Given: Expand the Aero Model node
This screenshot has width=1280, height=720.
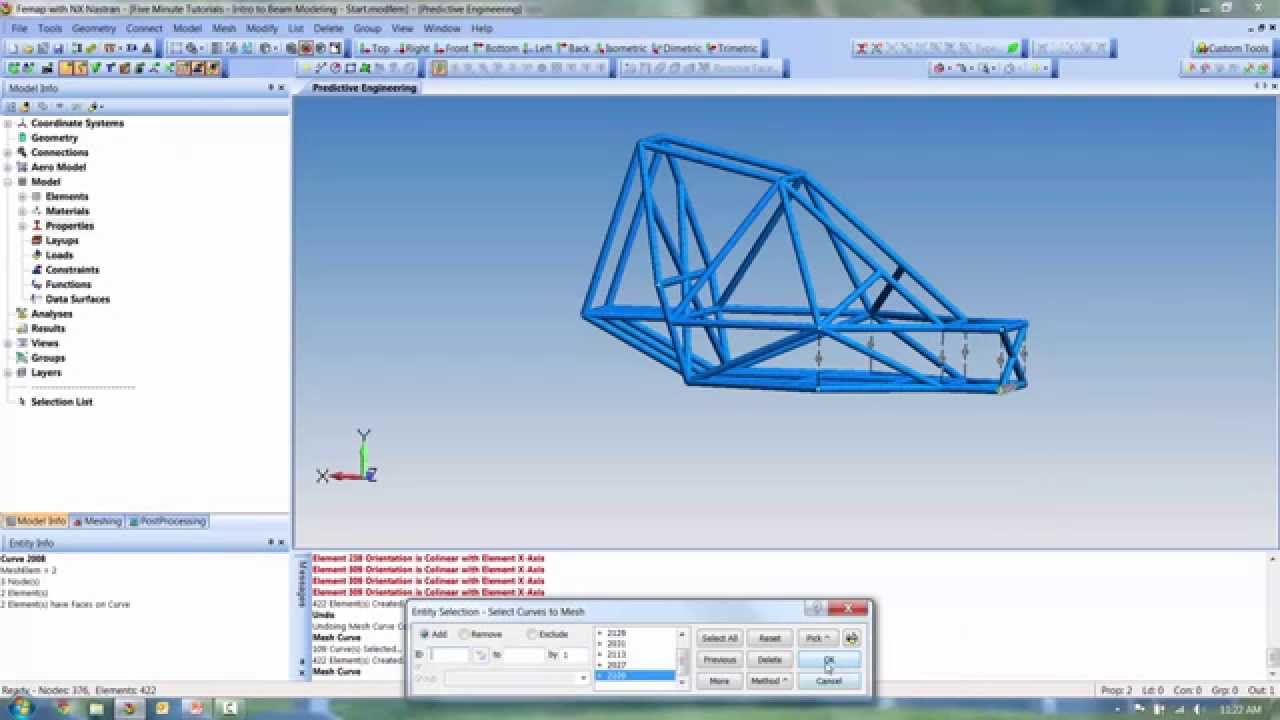Looking at the screenshot, I should pos(8,167).
